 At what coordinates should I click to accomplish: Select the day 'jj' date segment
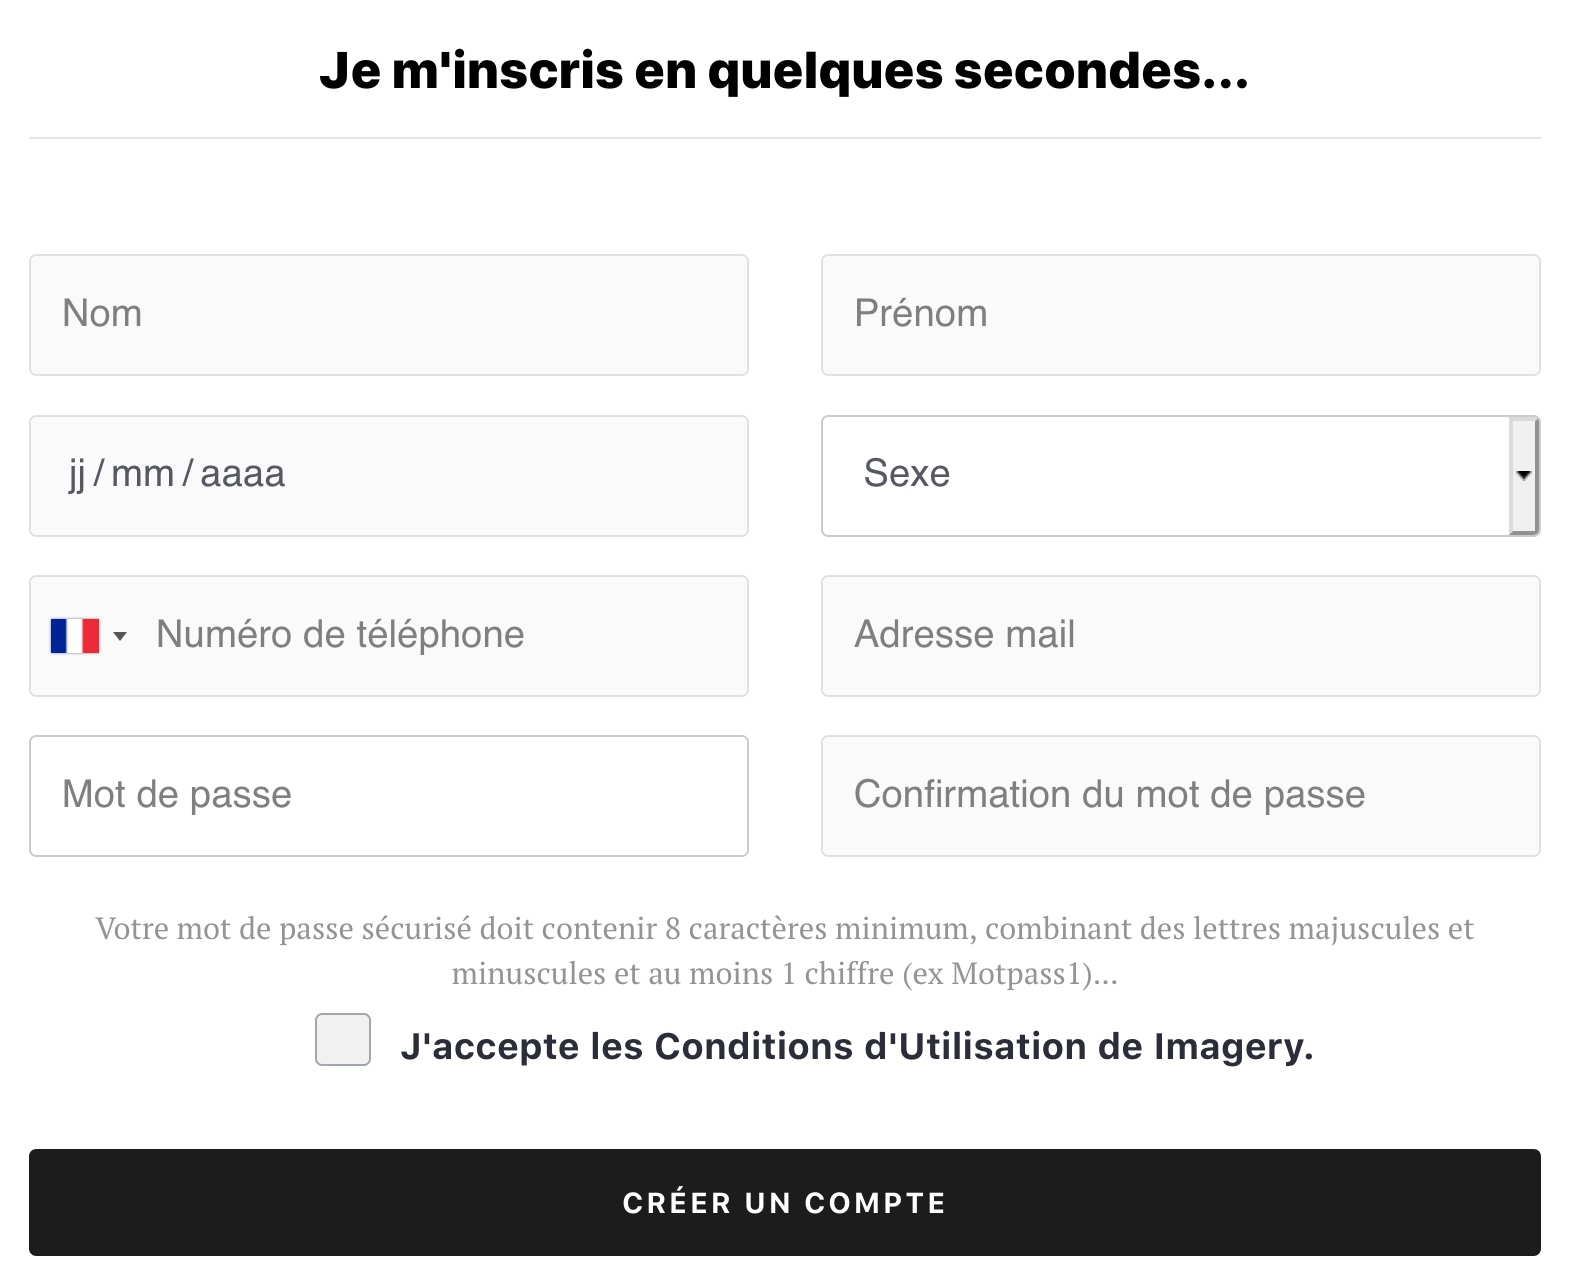coord(77,474)
